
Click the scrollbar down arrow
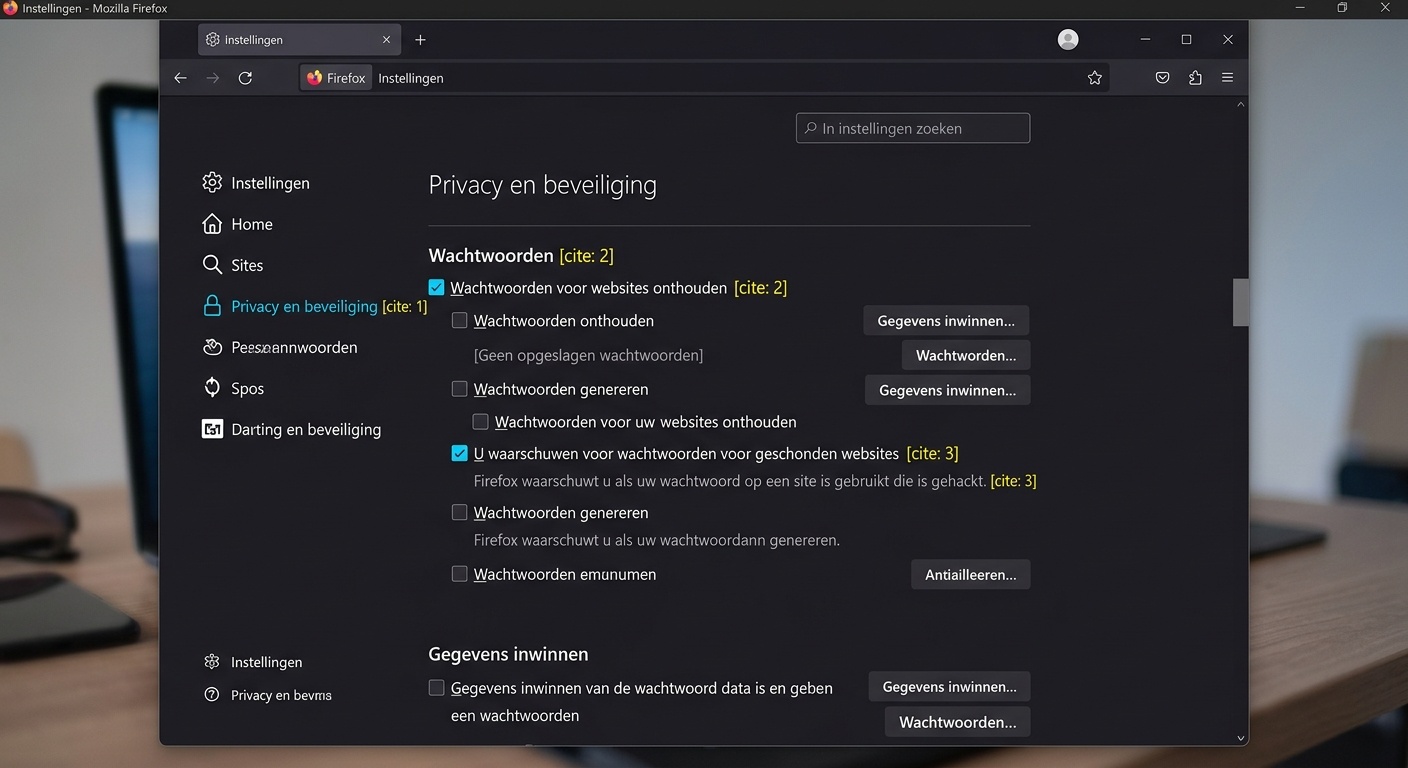(x=1241, y=738)
